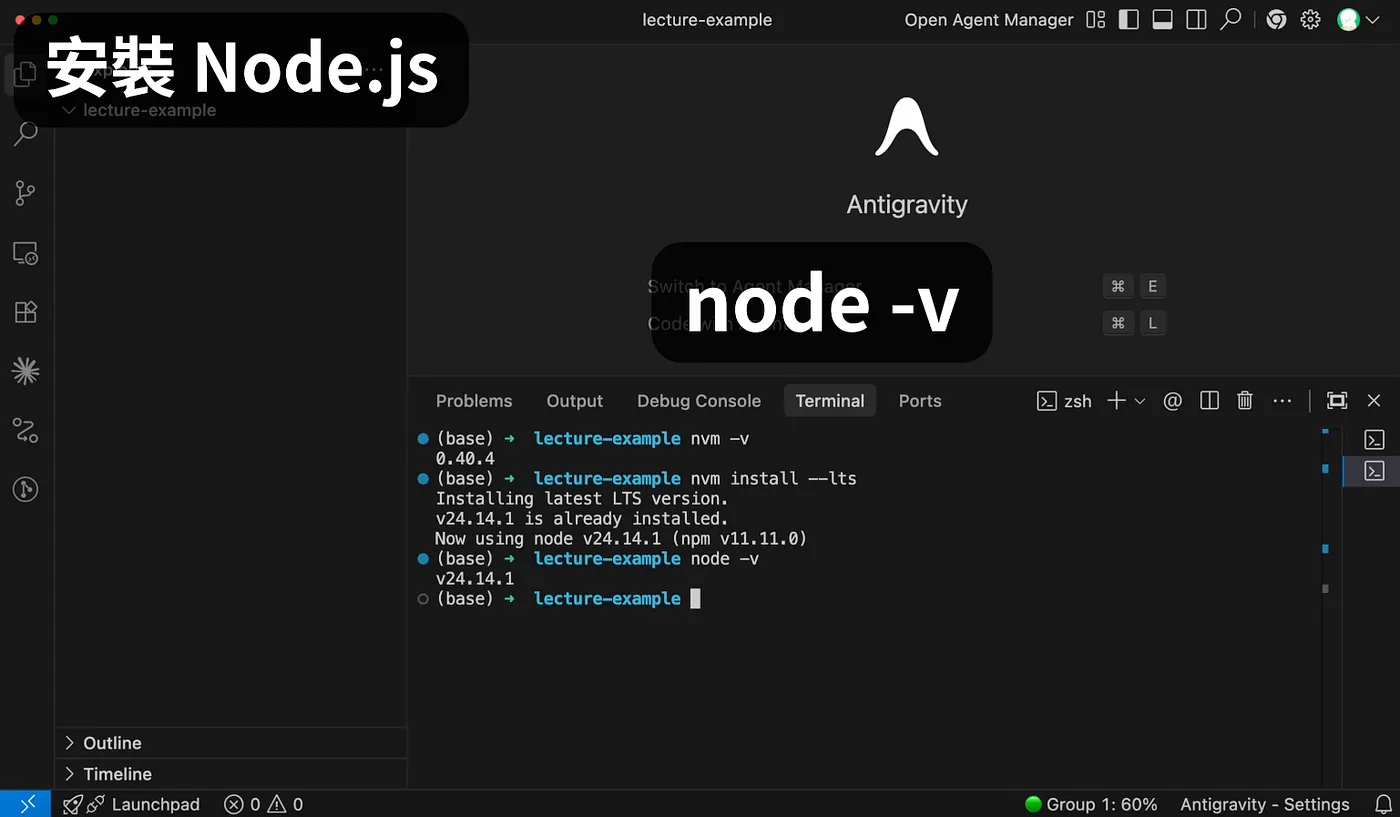Open the Claude sparkle icon panel
The image size is (1400, 817).
pos(26,371)
